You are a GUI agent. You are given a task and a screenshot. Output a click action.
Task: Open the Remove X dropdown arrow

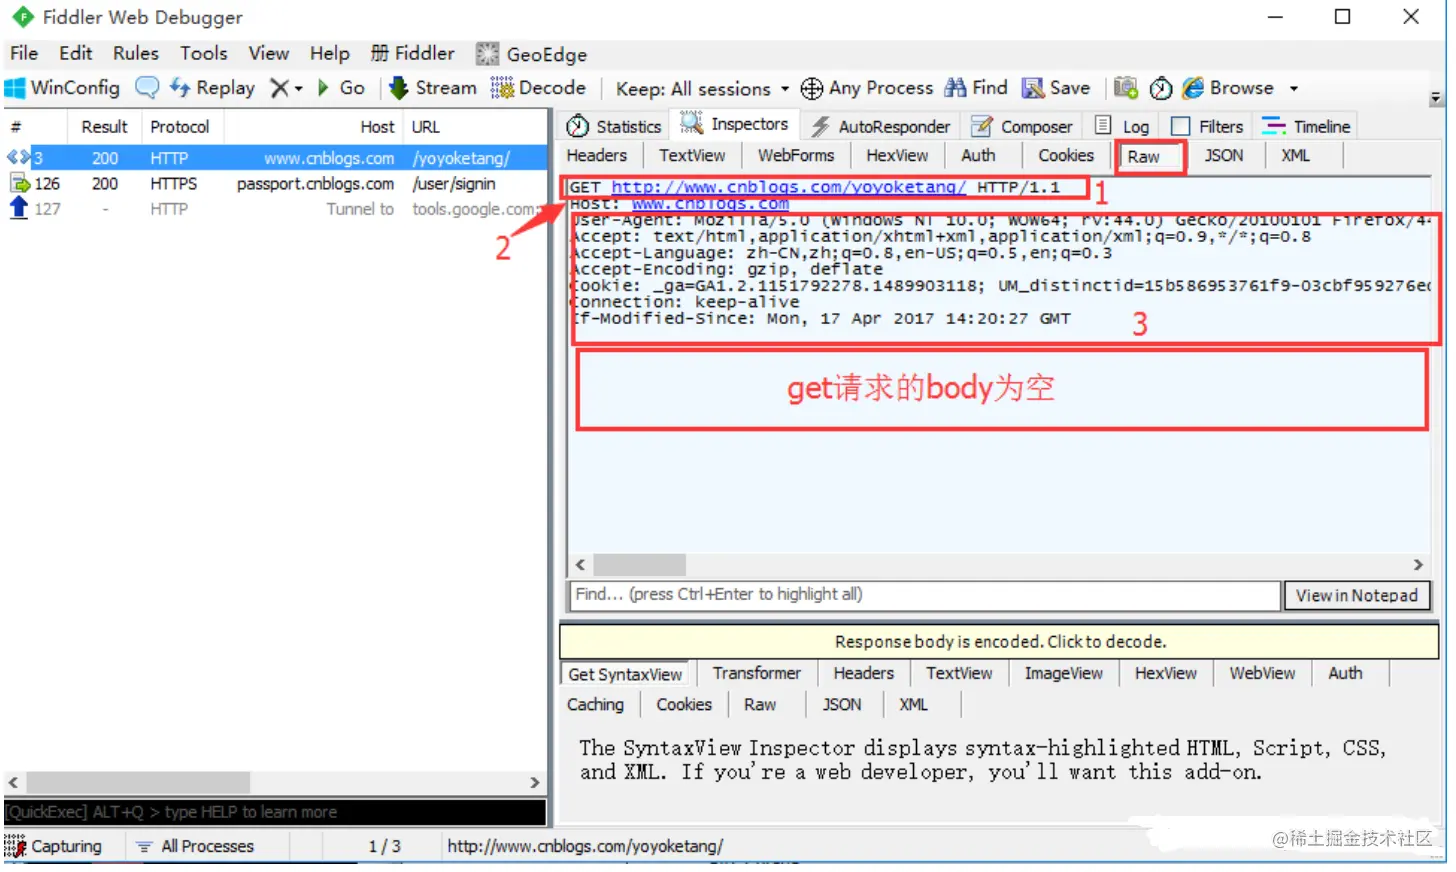click(298, 89)
